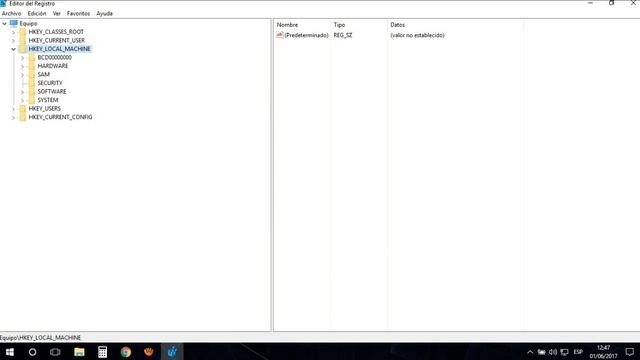Viewport: 640px width, 360px height.
Task: Open the Edición menu
Action: point(37,13)
